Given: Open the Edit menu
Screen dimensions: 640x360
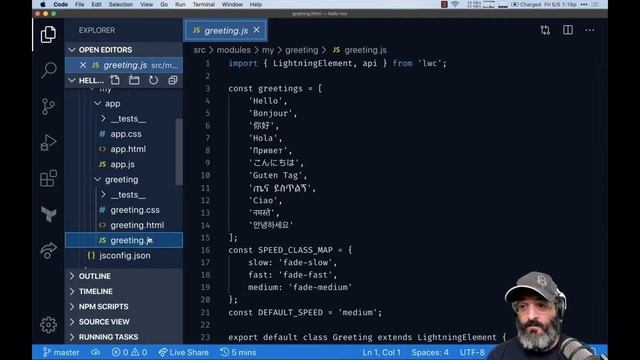Looking at the screenshot, I should click(x=96, y=4).
